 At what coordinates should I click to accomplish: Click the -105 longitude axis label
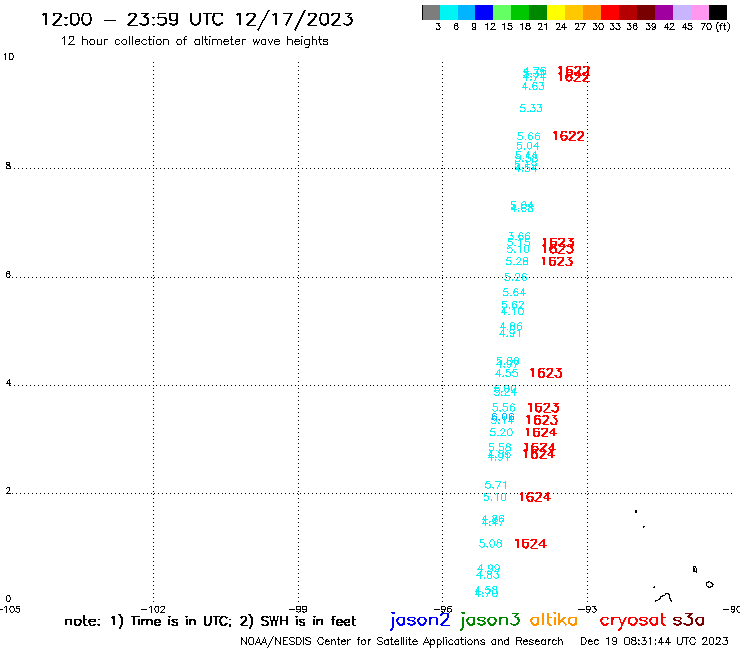pyautogui.click(x=10, y=609)
